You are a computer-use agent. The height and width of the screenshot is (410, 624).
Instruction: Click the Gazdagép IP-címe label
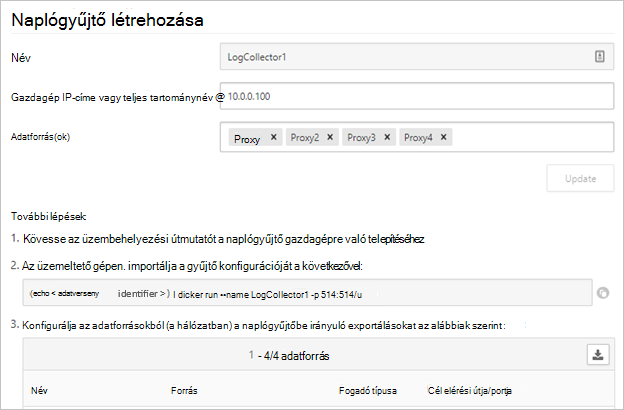(x=118, y=97)
